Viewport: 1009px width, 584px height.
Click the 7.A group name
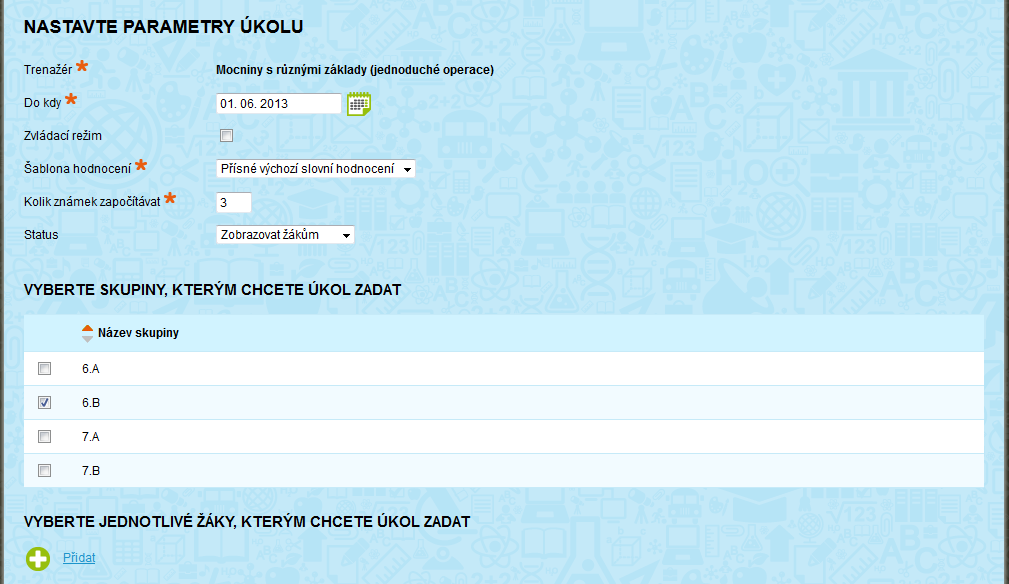coord(91,436)
